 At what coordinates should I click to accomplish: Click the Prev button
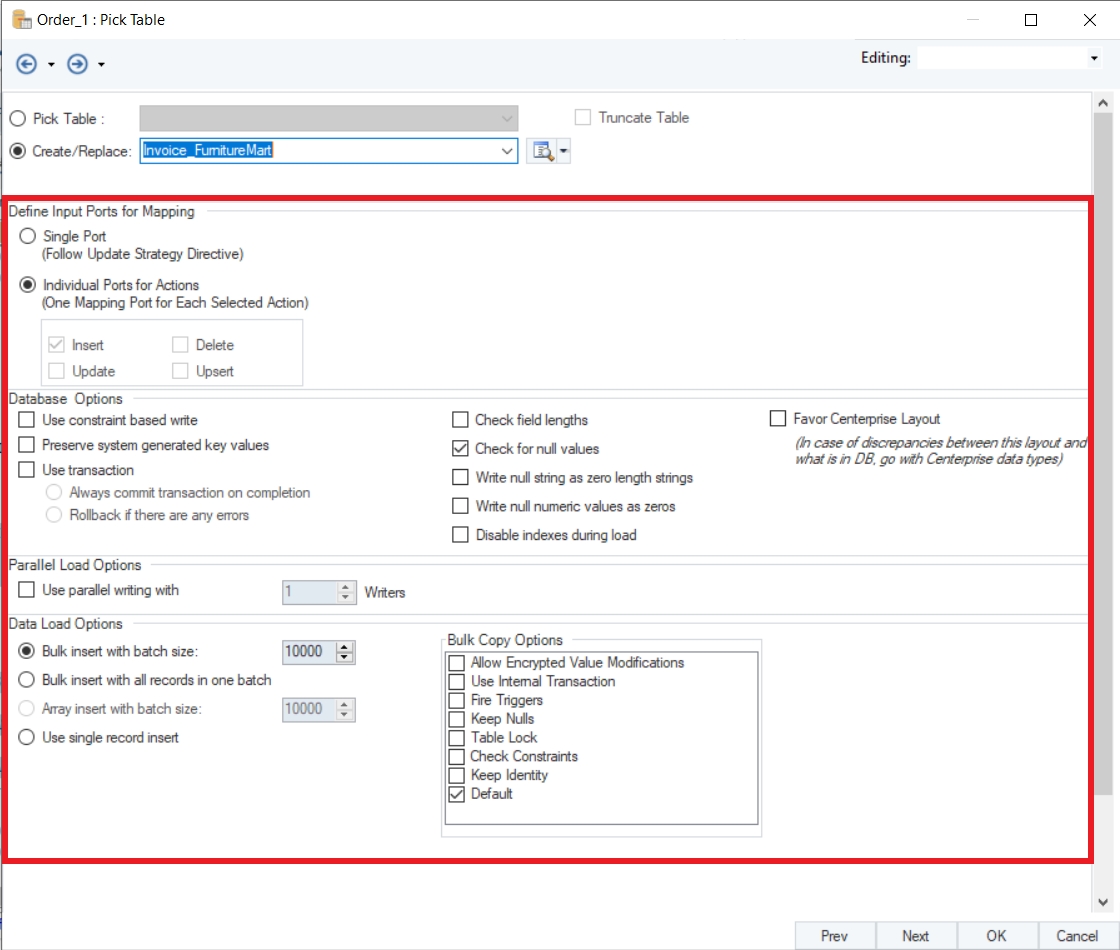point(834,936)
